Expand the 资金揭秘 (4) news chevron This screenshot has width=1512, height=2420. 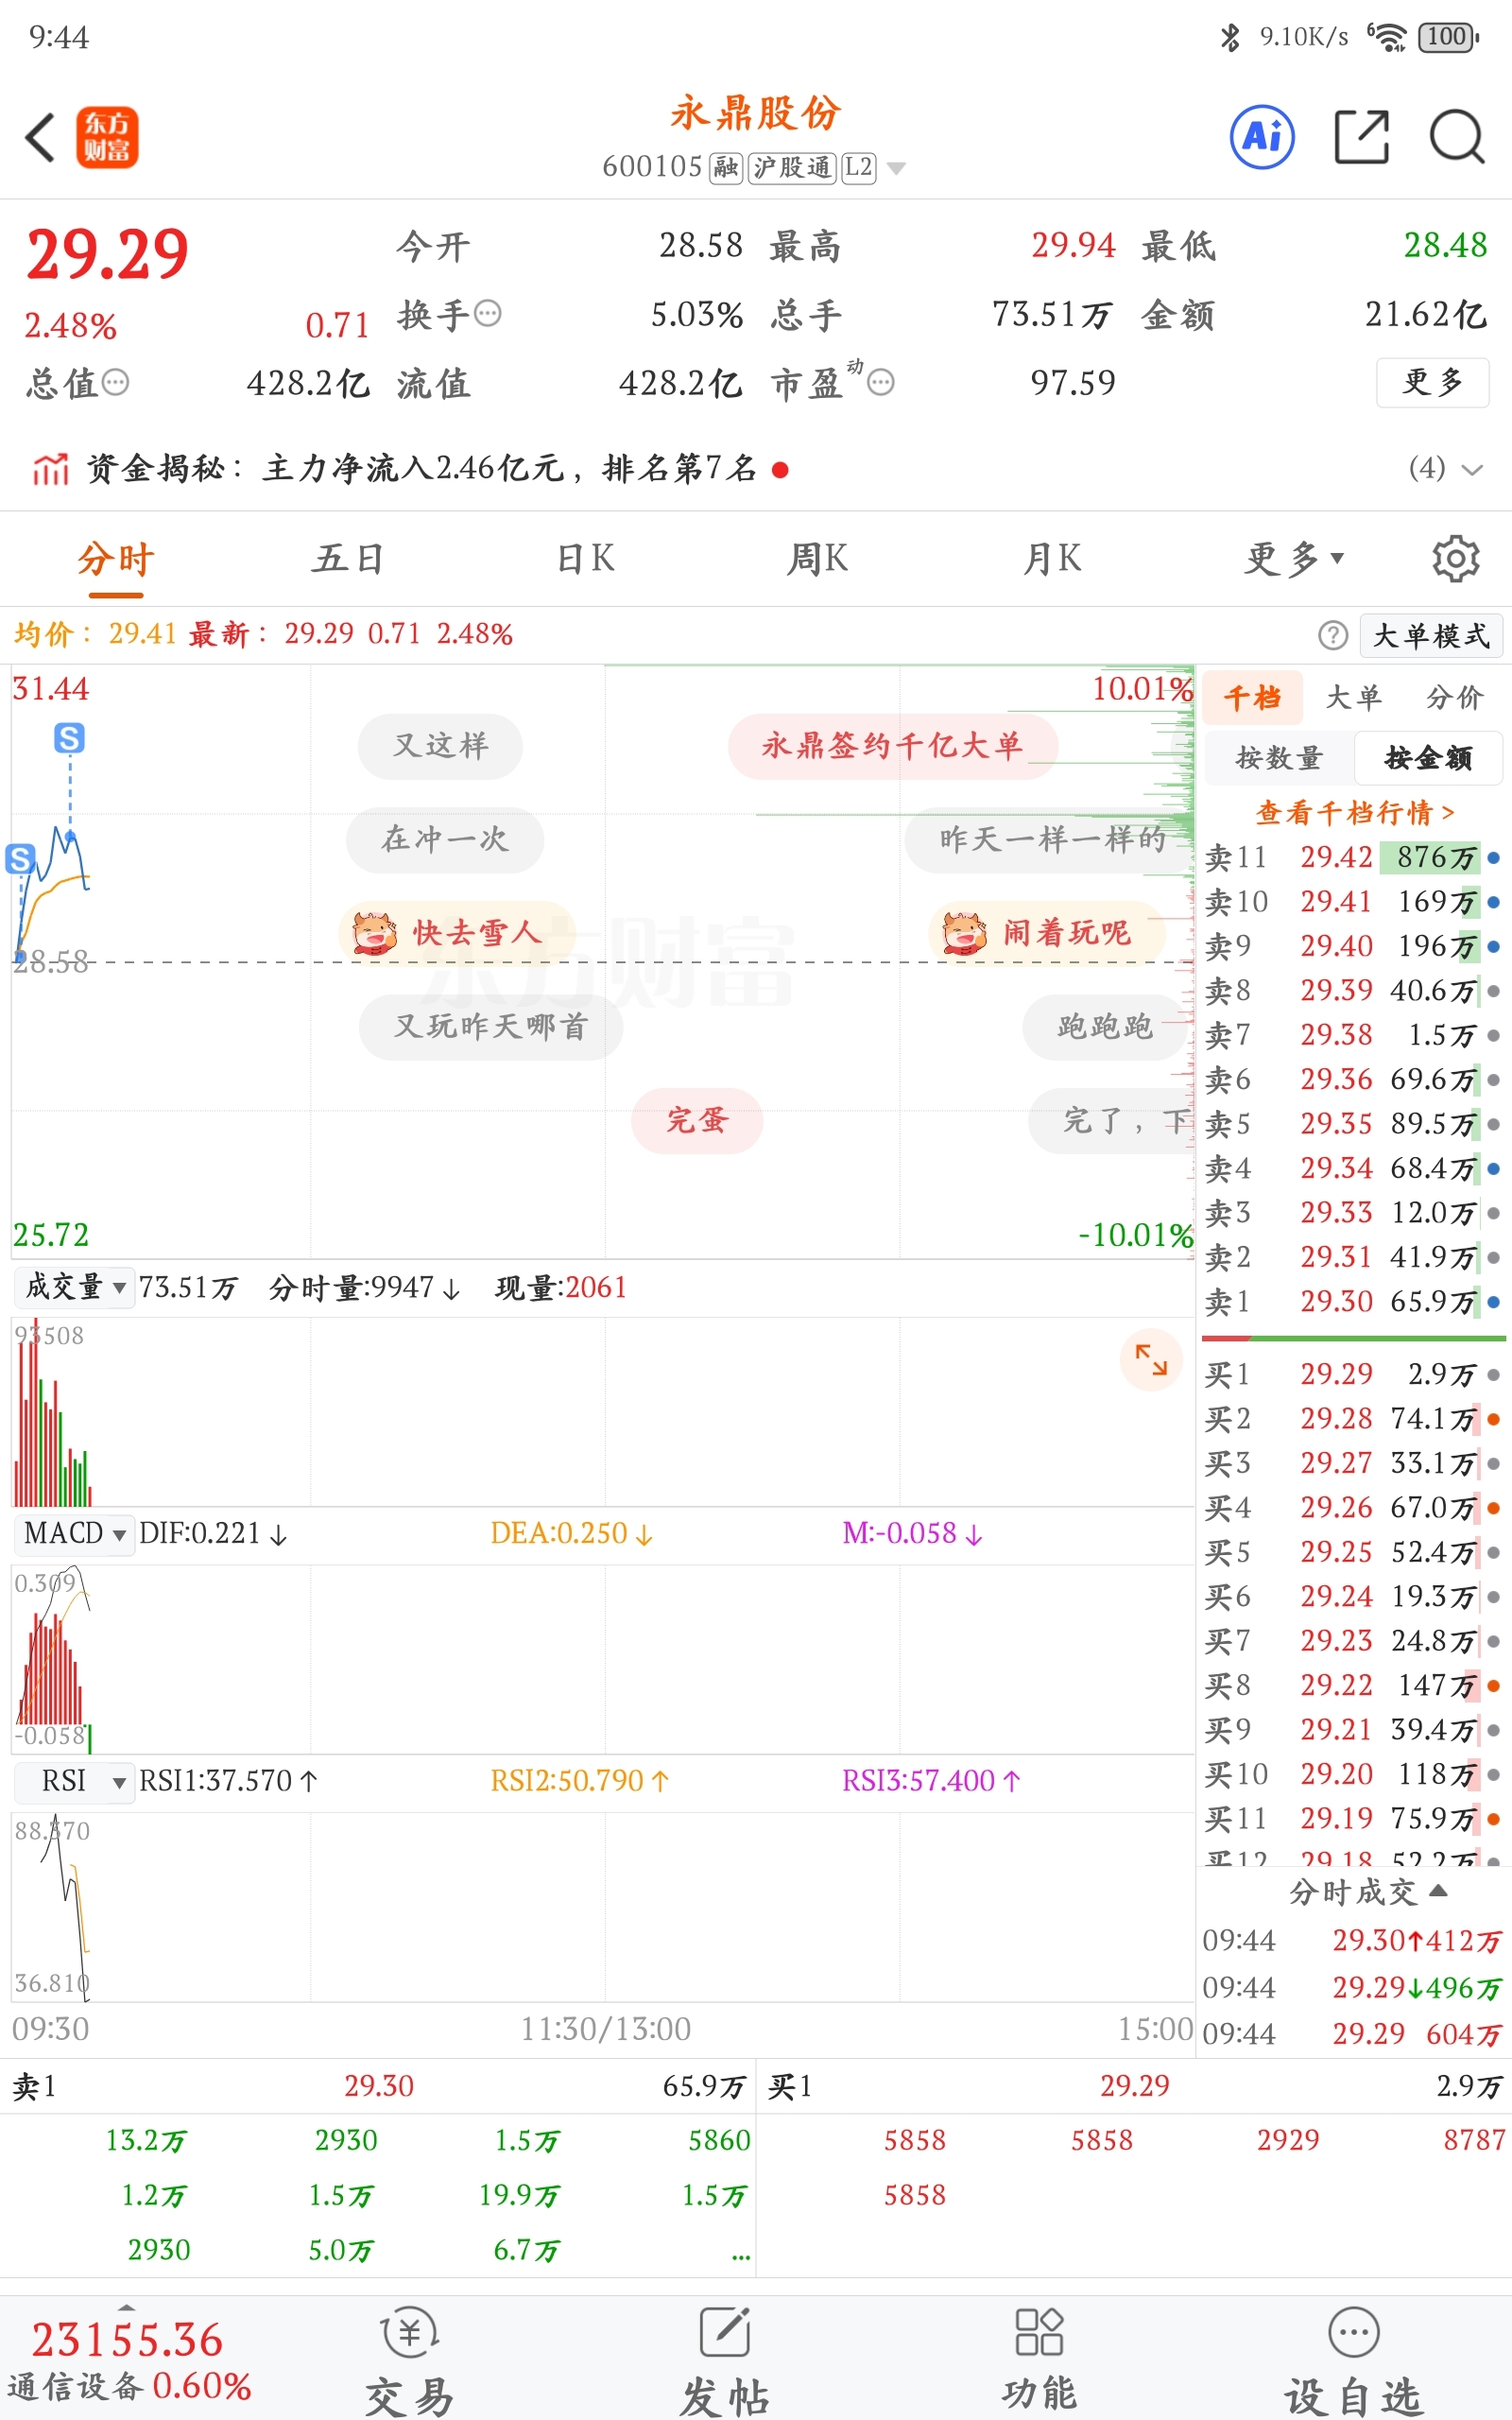[1471, 468]
